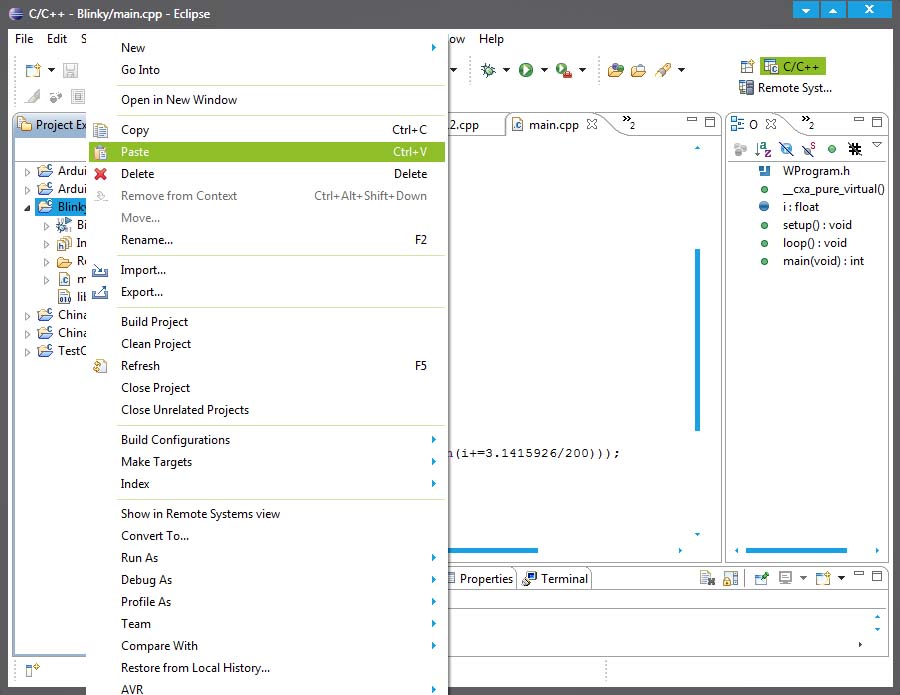This screenshot has width=900, height=695.
Task: Close the Outline view tab
Action: tap(771, 124)
